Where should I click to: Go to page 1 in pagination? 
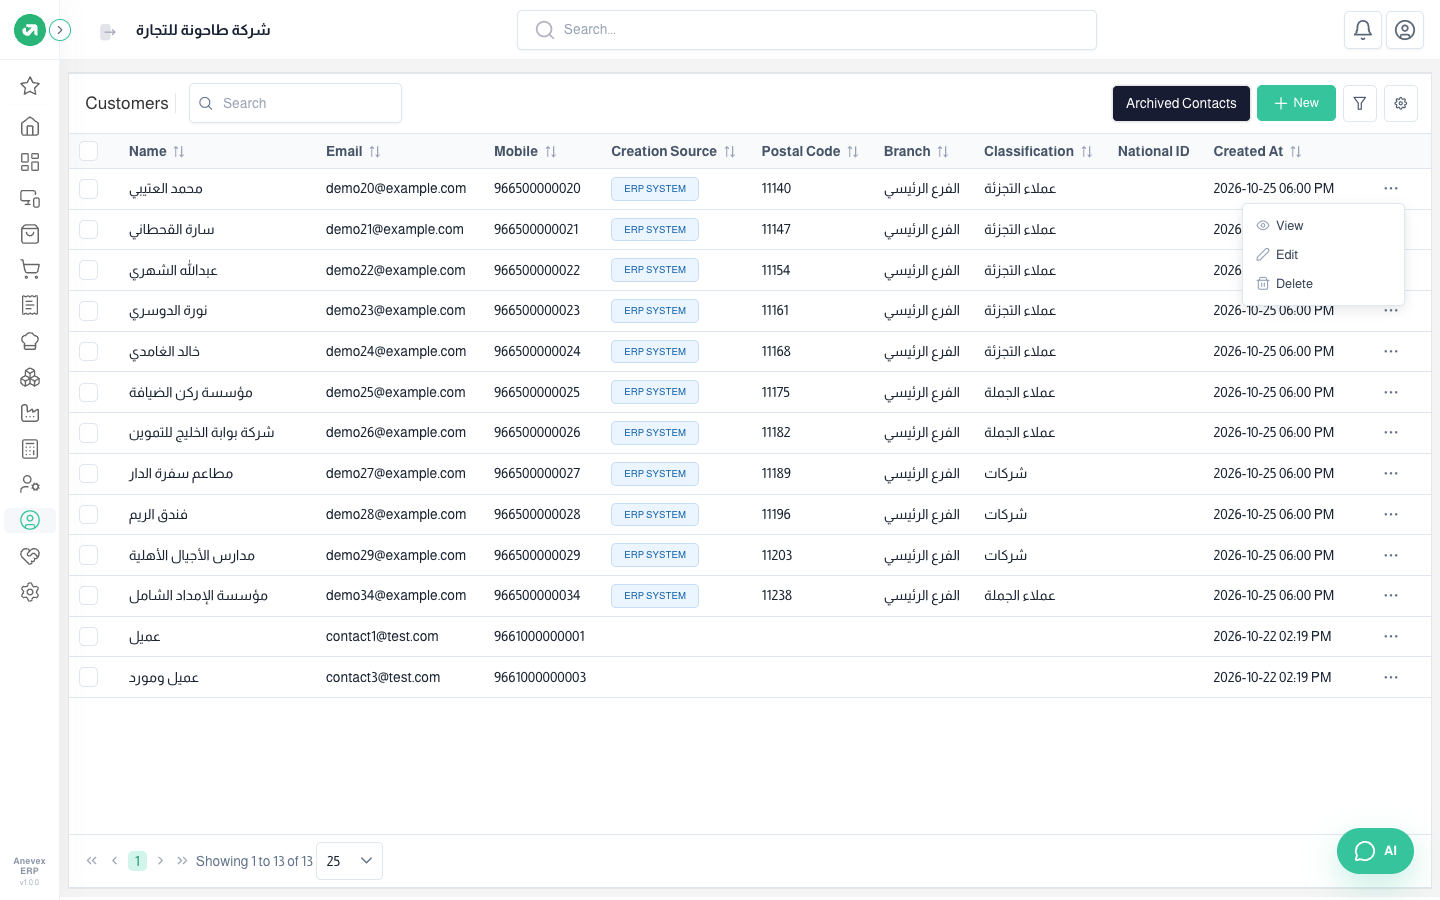click(x=137, y=861)
